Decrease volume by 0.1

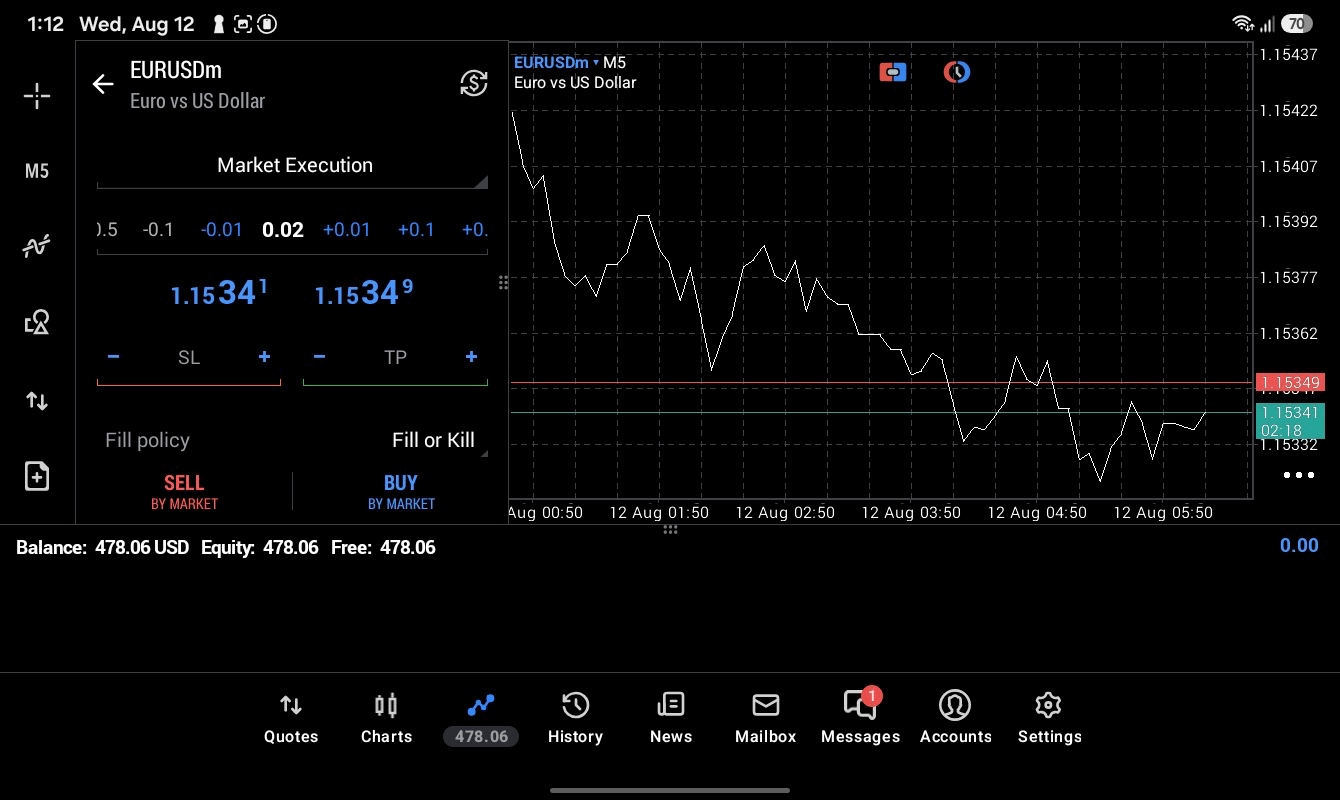point(158,230)
